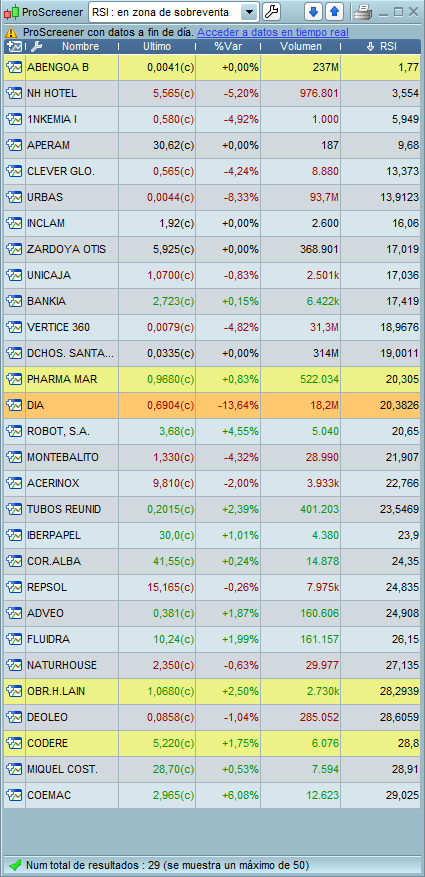Open chart icon for PHARMA MAR
Image resolution: width=425 pixels, height=877 pixels.
point(14,380)
